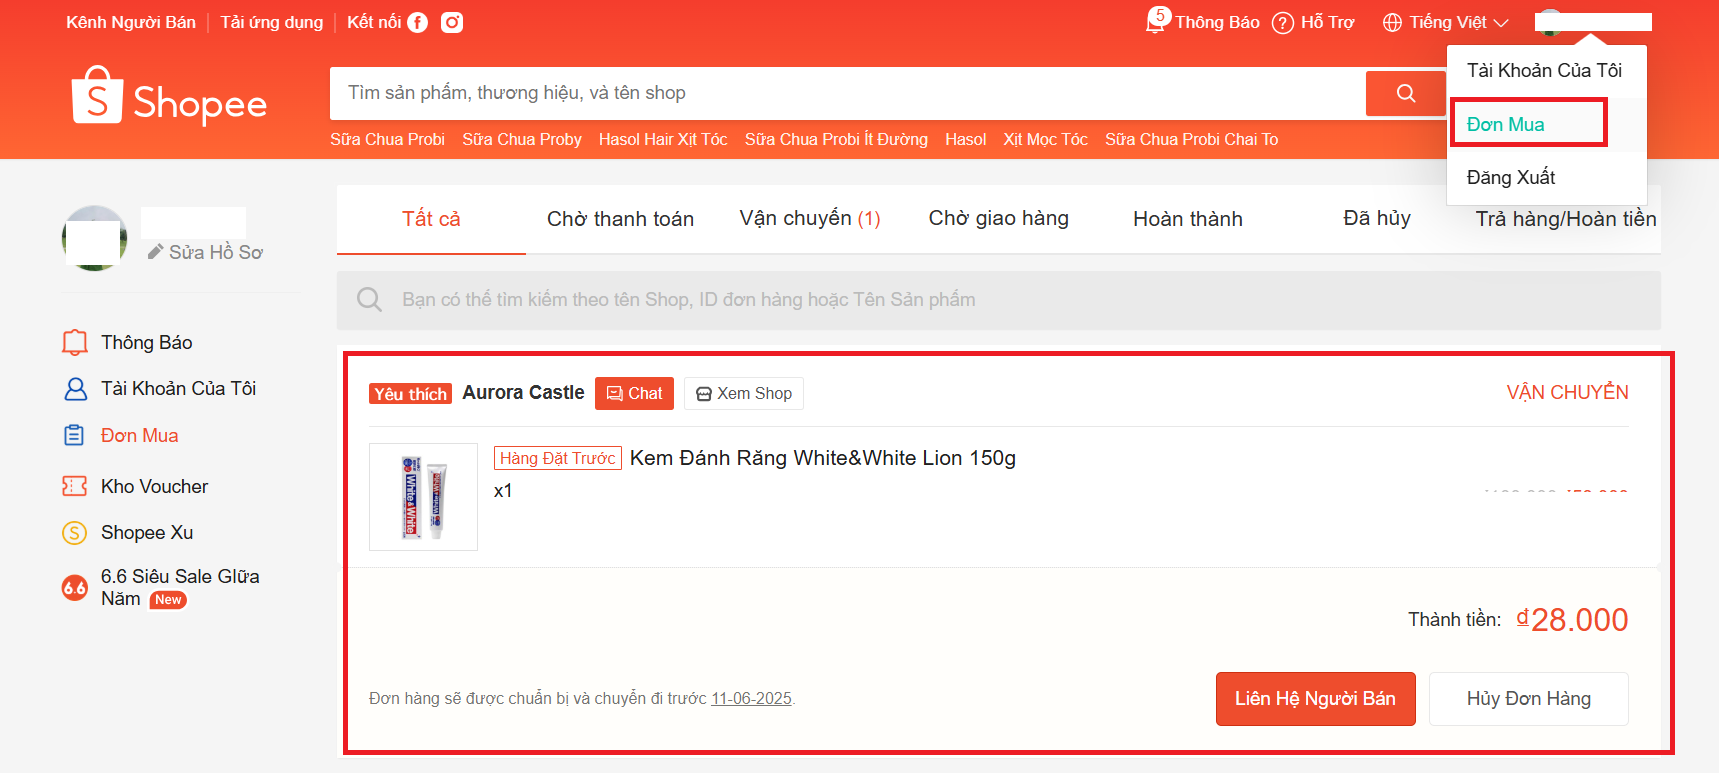Switch to the Trả hàng/Hoàn tiền tab
The image size is (1719, 773).
(x=1566, y=219)
